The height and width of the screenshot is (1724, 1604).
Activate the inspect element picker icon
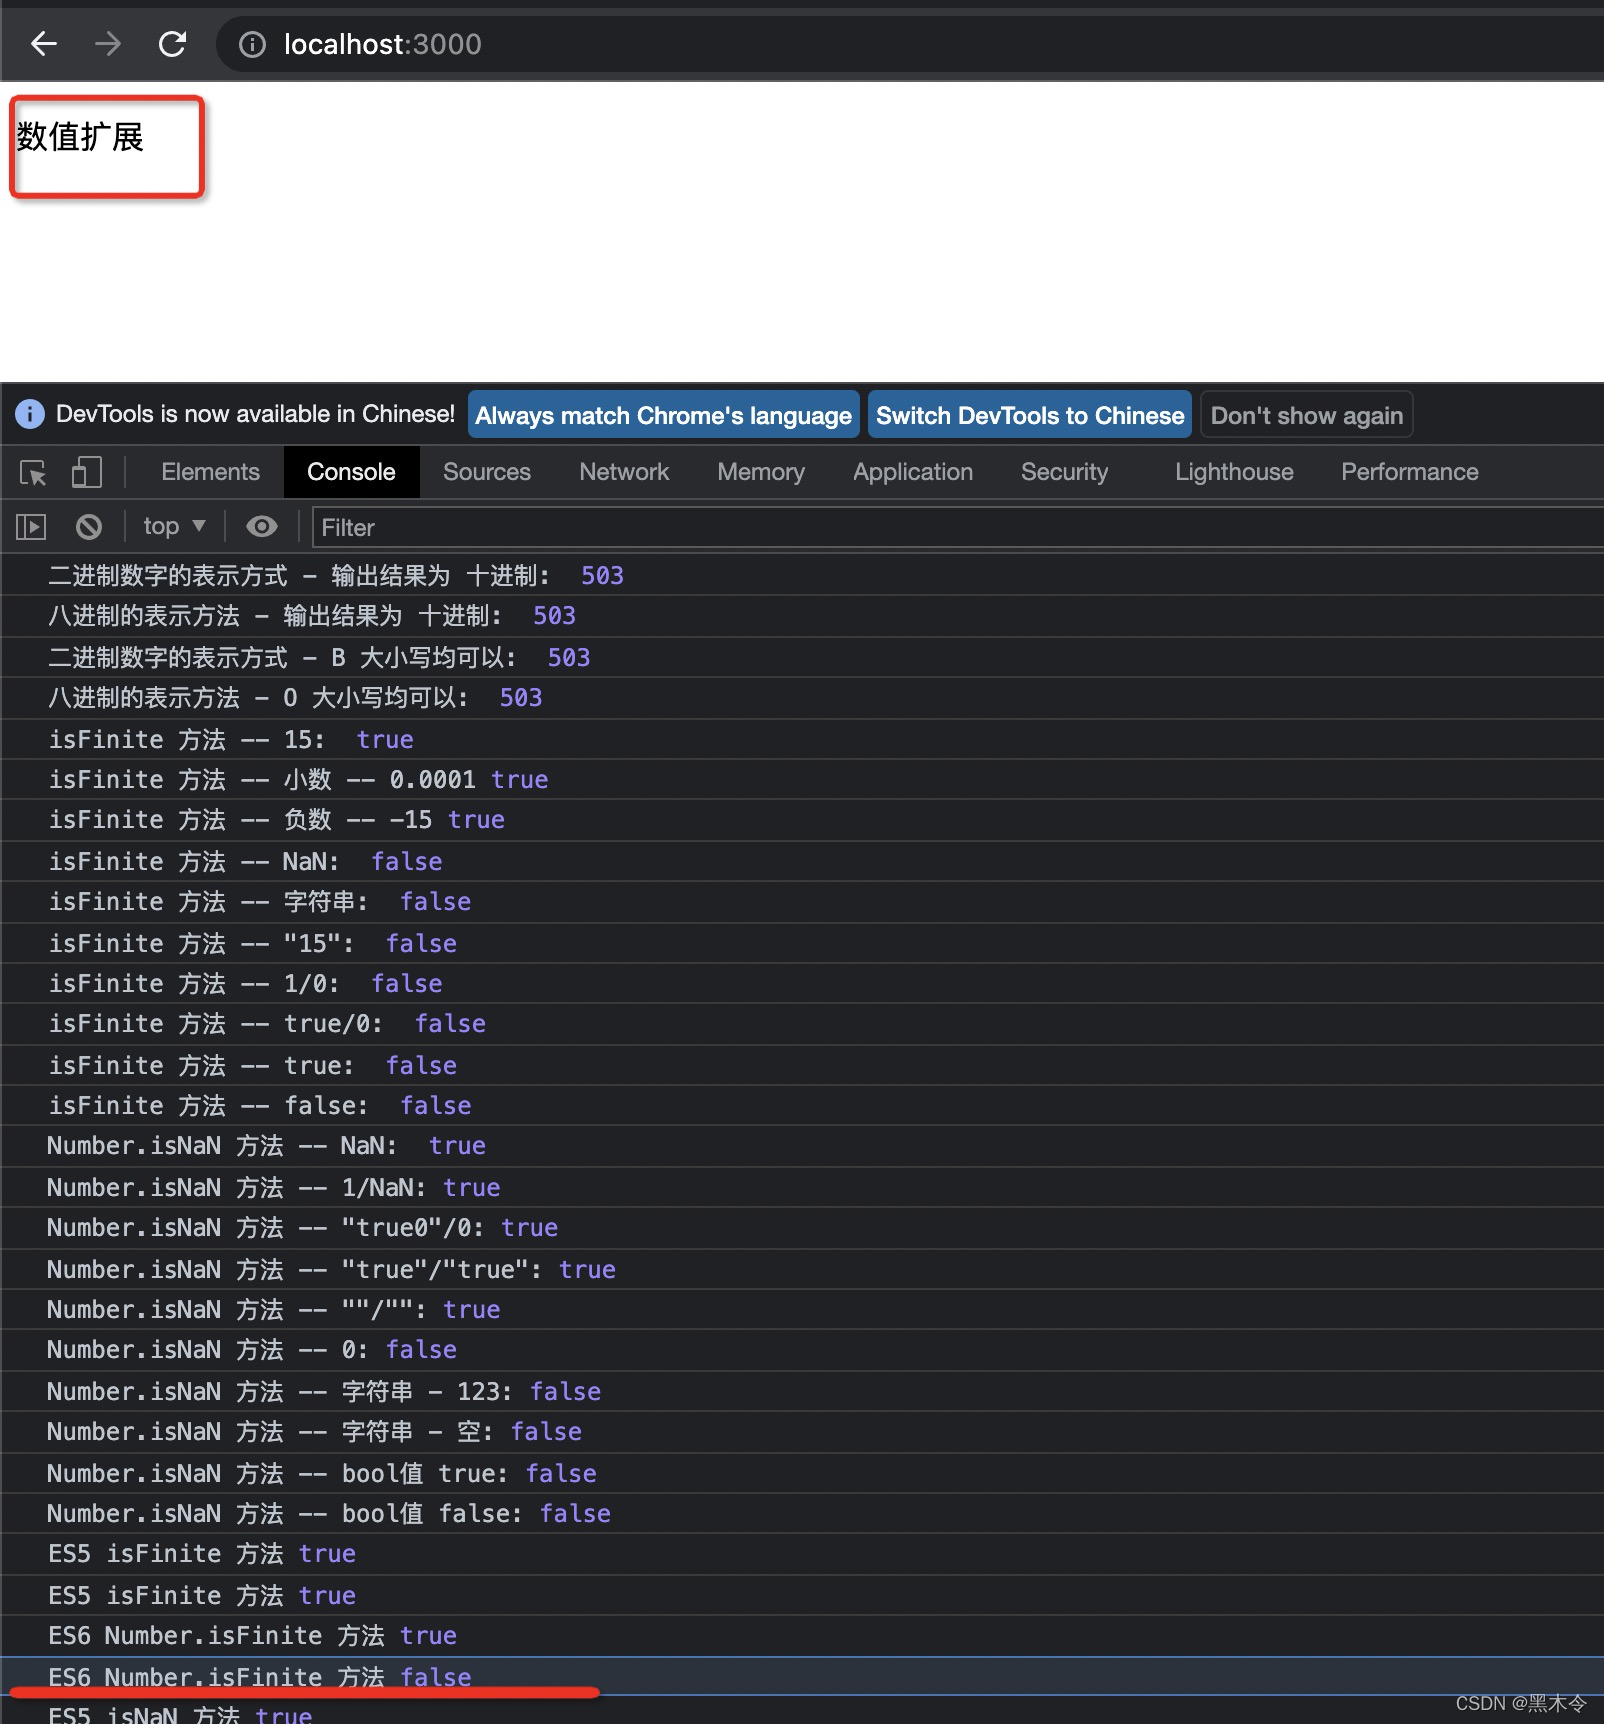33,472
